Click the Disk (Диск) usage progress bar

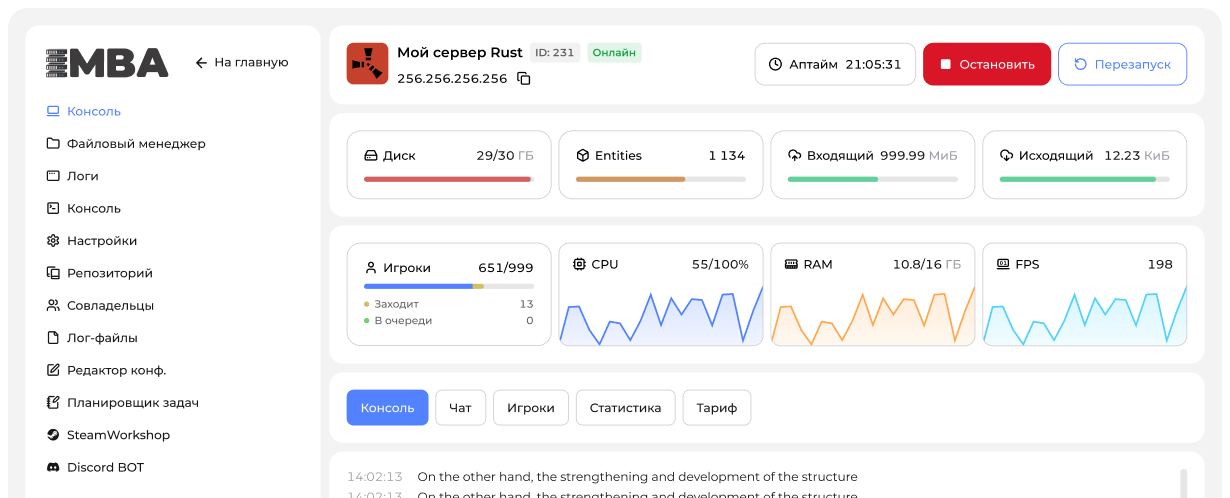click(x=448, y=179)
